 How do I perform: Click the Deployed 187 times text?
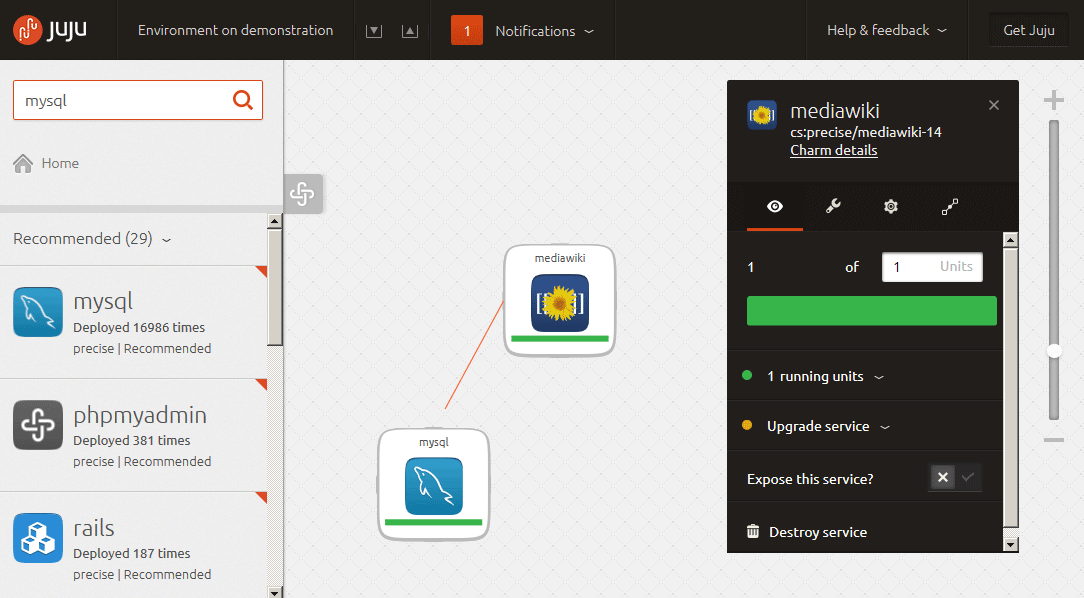pyautogui.click(x=131, y=554)
